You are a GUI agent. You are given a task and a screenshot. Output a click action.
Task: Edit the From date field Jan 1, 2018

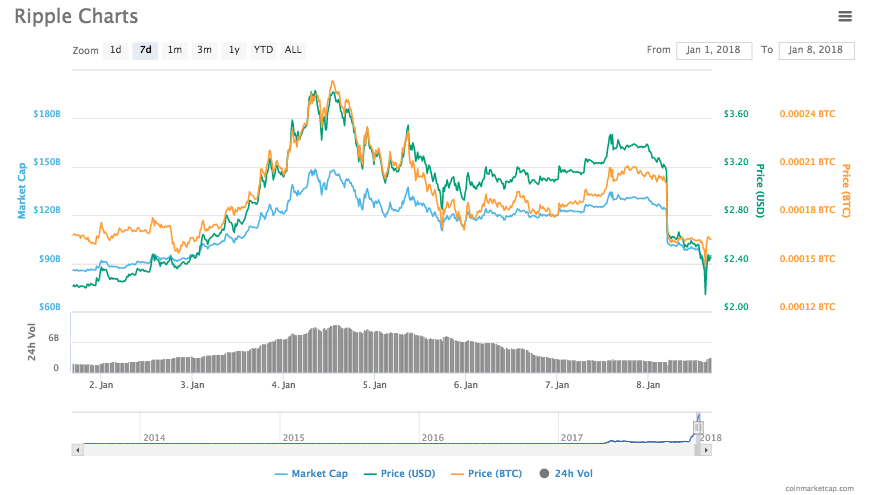coord(714,50)
